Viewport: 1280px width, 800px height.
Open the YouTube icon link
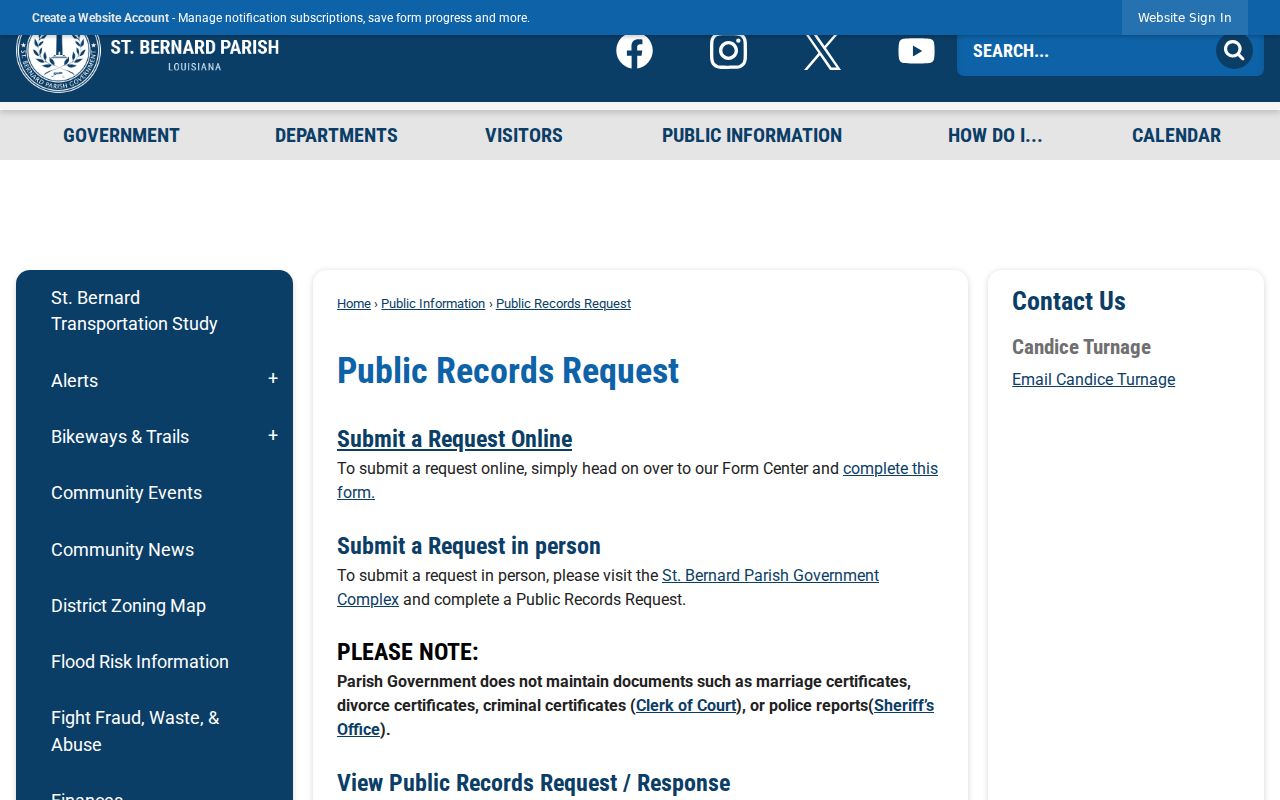point(916,51)
